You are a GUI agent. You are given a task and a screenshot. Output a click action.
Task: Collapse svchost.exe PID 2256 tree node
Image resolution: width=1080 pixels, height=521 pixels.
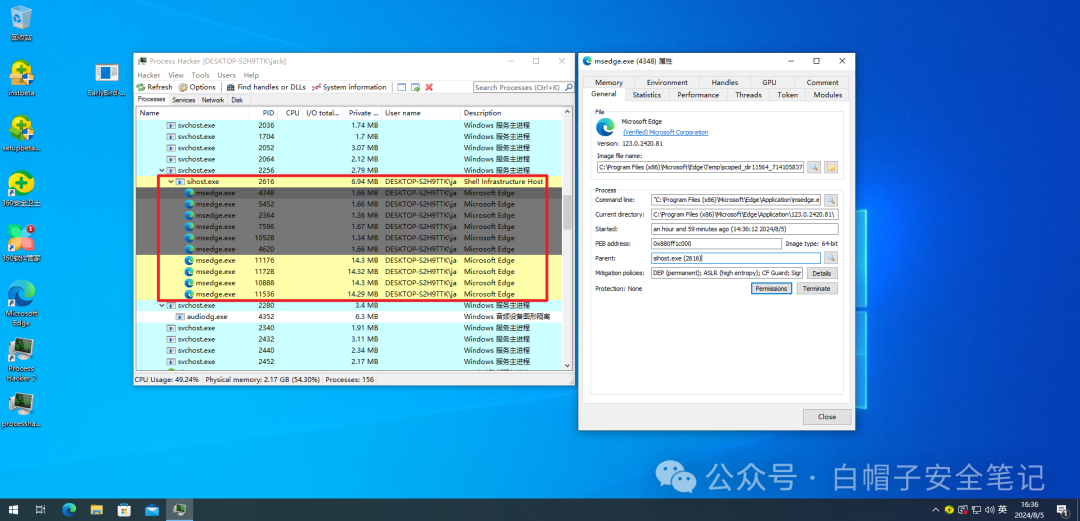coord(162,170)
